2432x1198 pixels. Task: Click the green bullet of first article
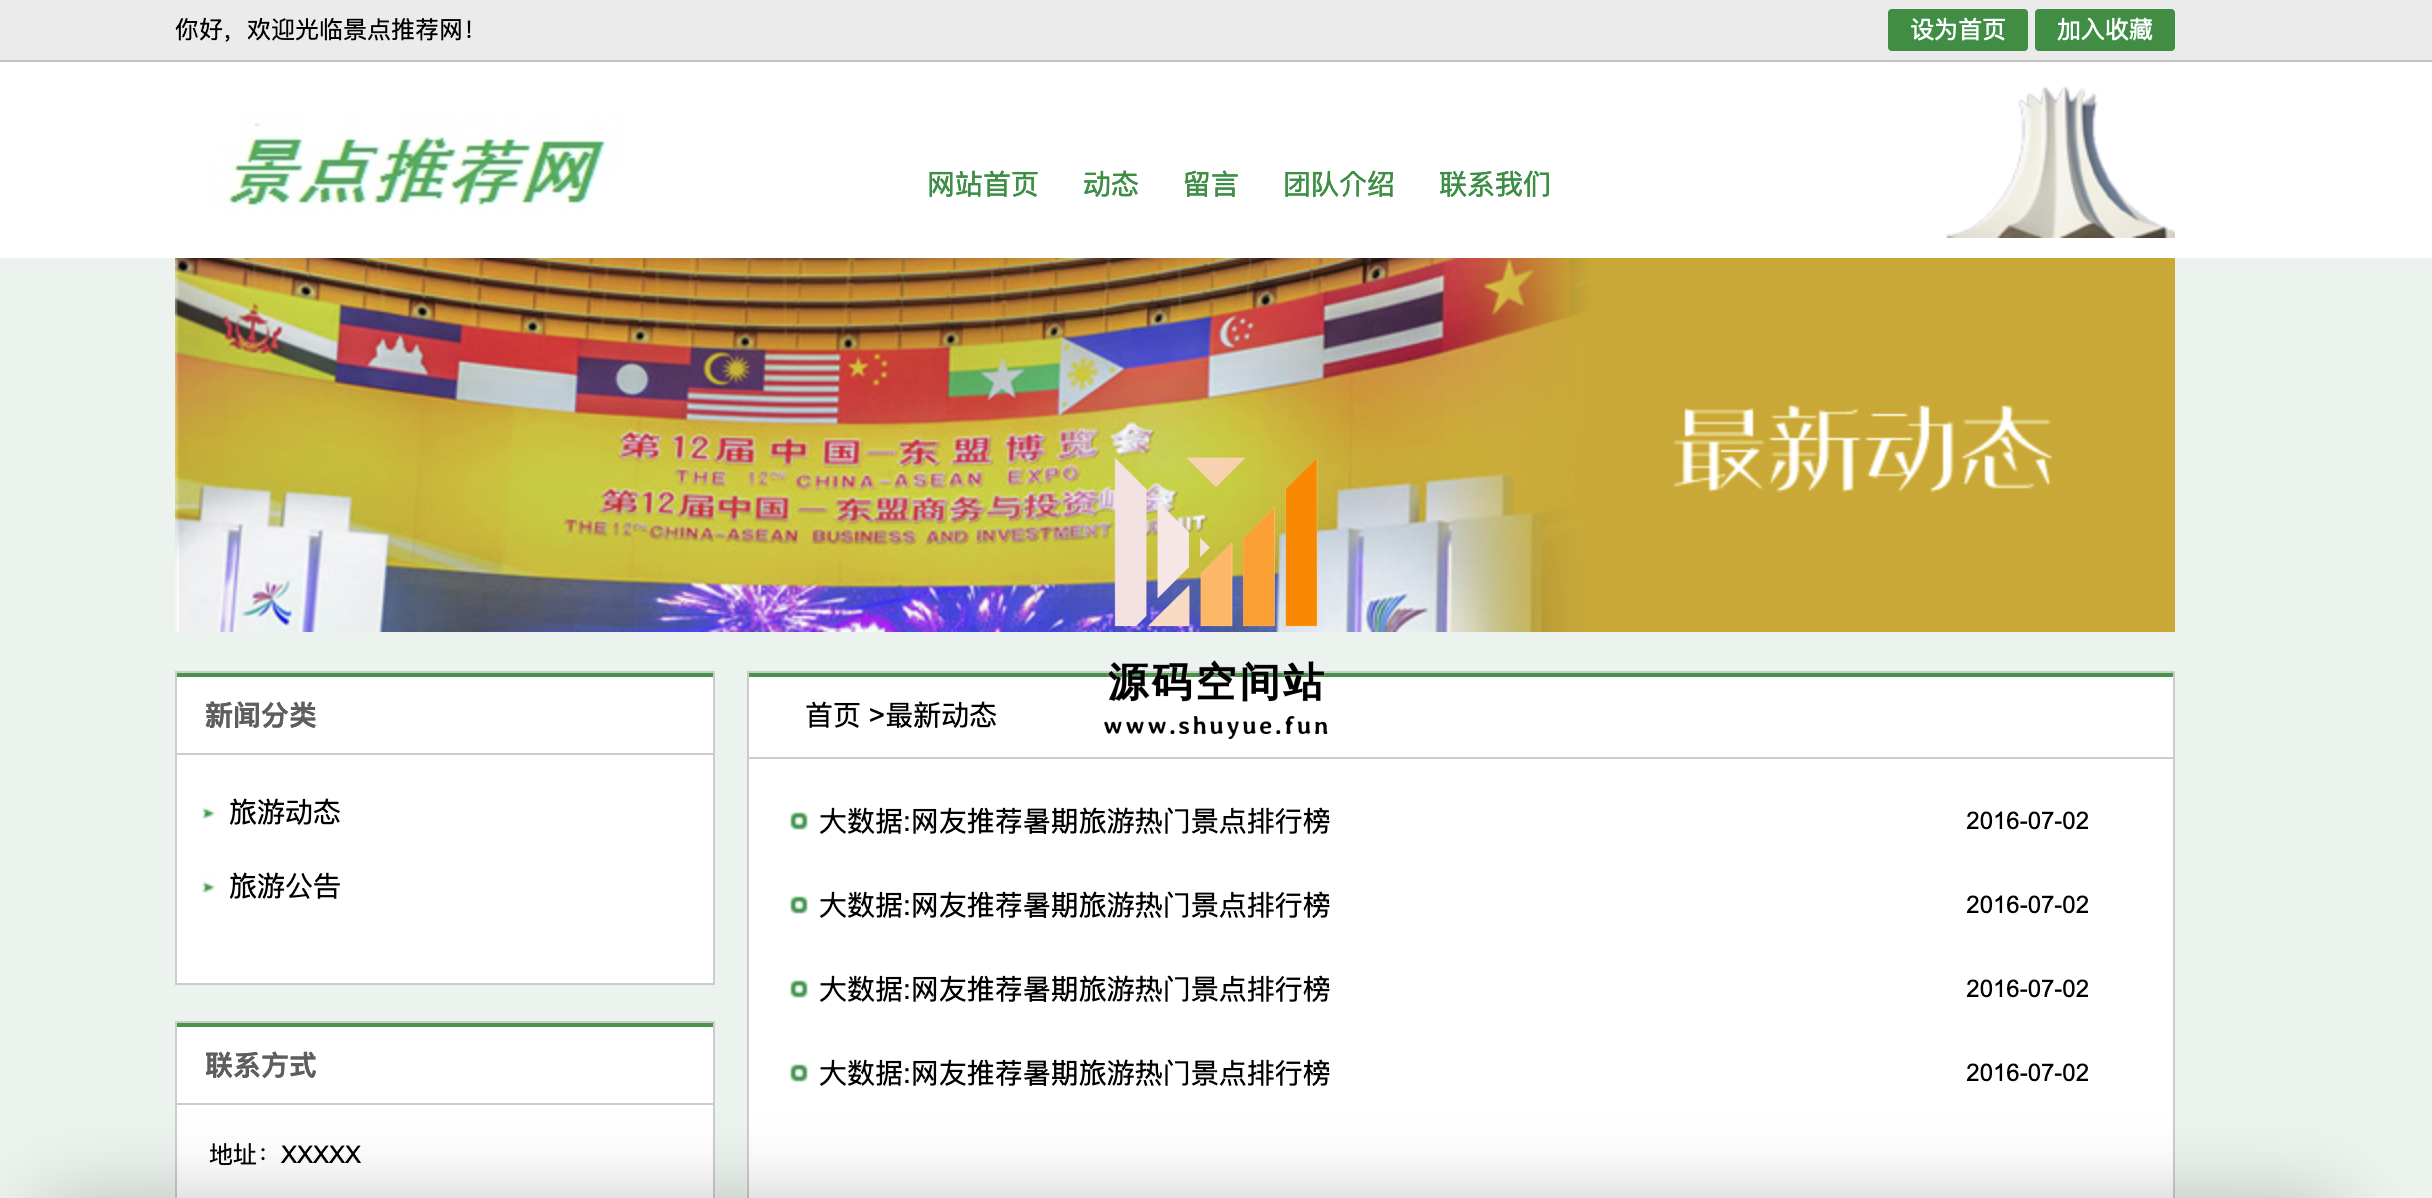[798, 821]
